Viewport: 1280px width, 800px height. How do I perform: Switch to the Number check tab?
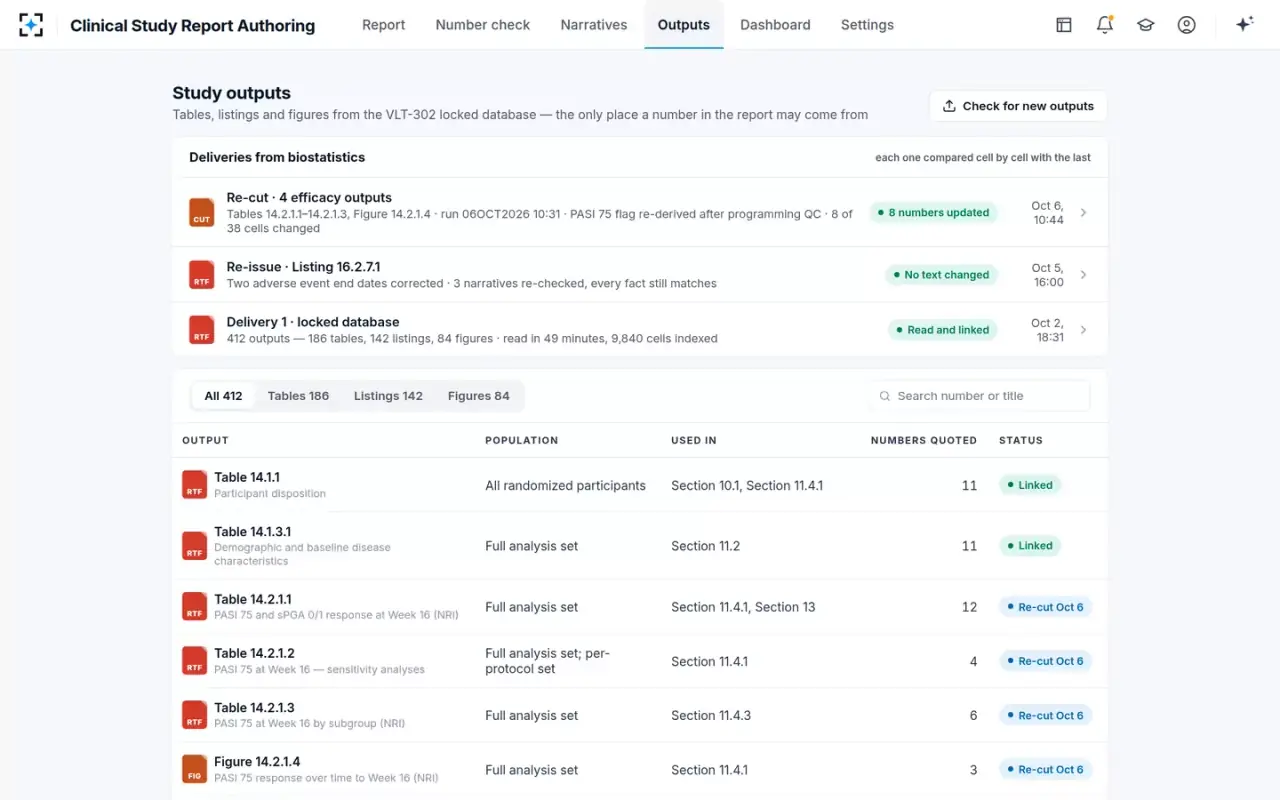(x=483, y=25)
